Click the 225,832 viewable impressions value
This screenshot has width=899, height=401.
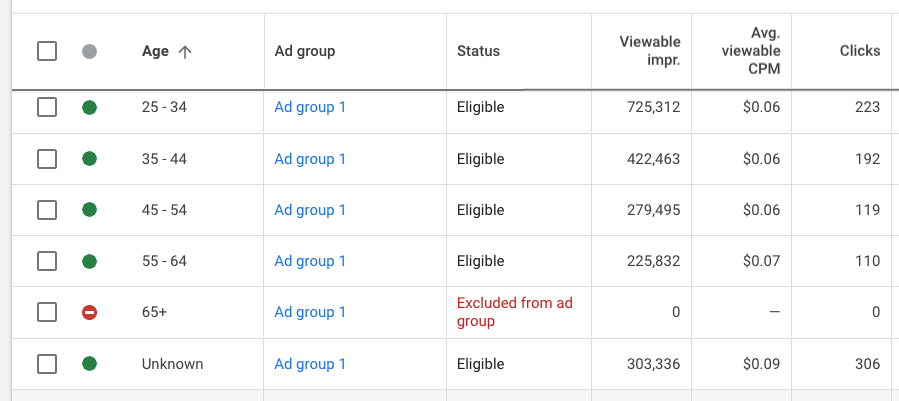pos(654,261)
